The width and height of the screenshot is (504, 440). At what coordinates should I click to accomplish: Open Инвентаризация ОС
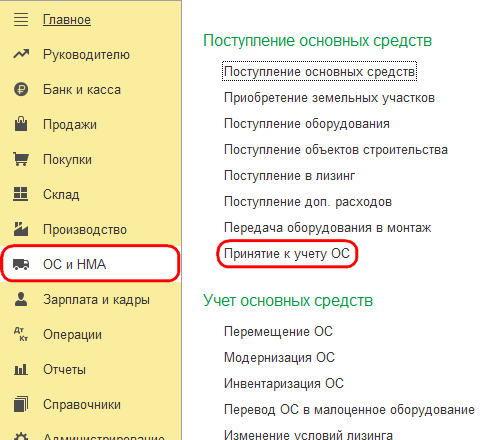(x=284, y=384)
